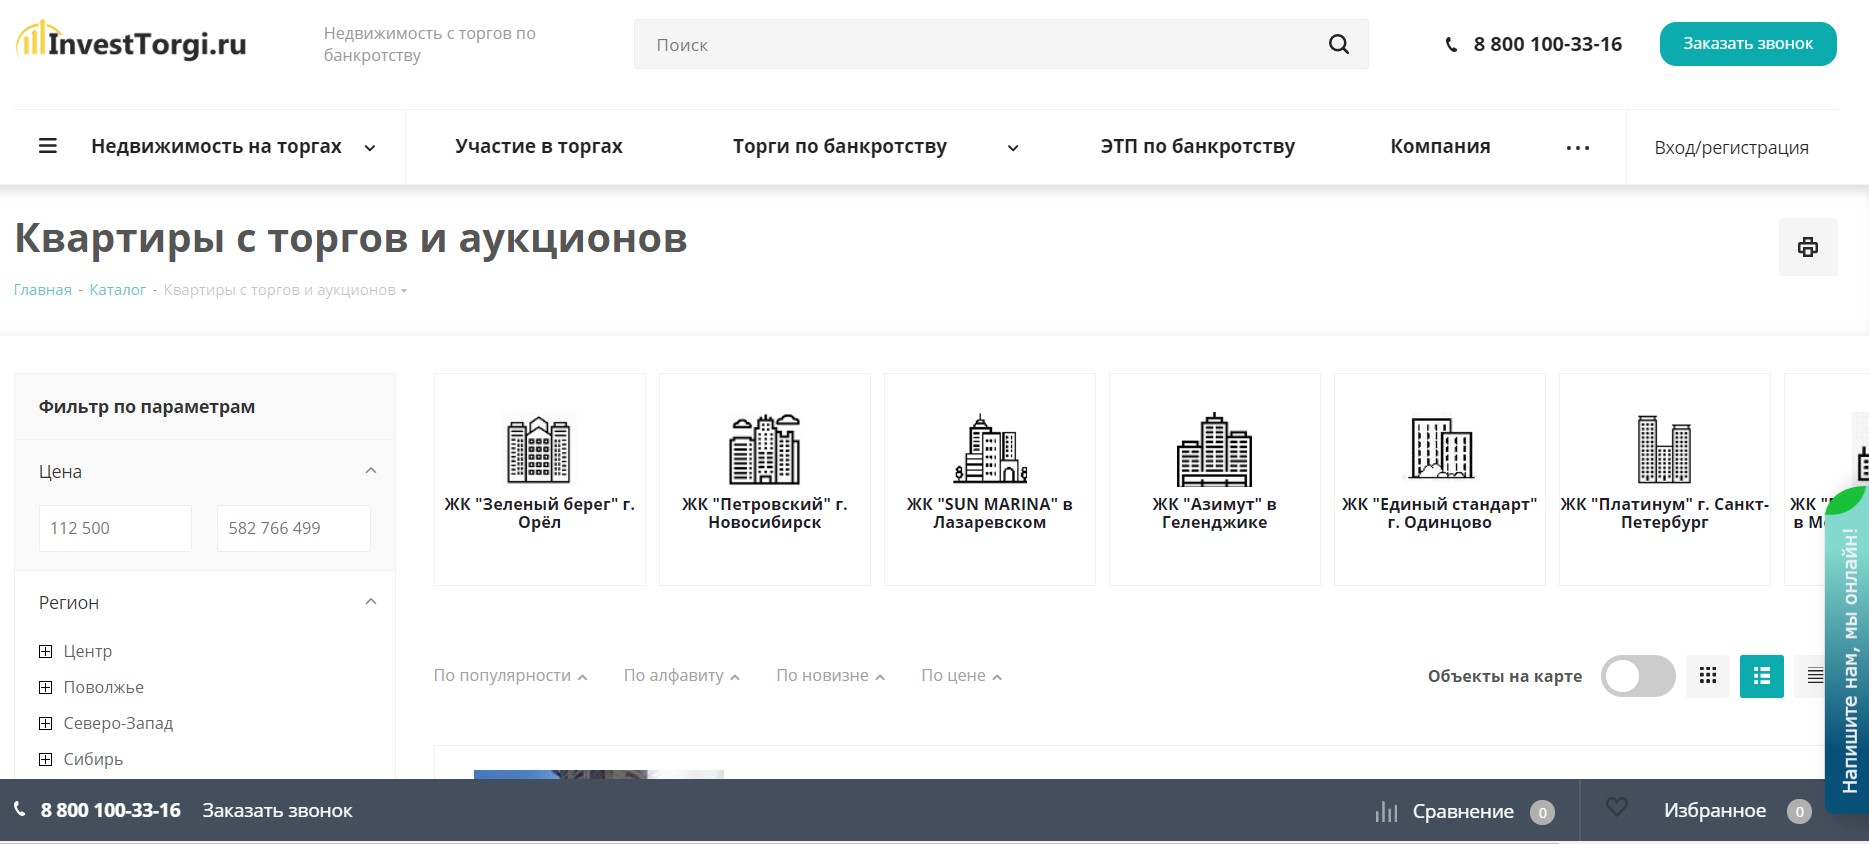Expand the Центр region node
The height and width of the screenshot is (844, 1869).
click(45, 651)
